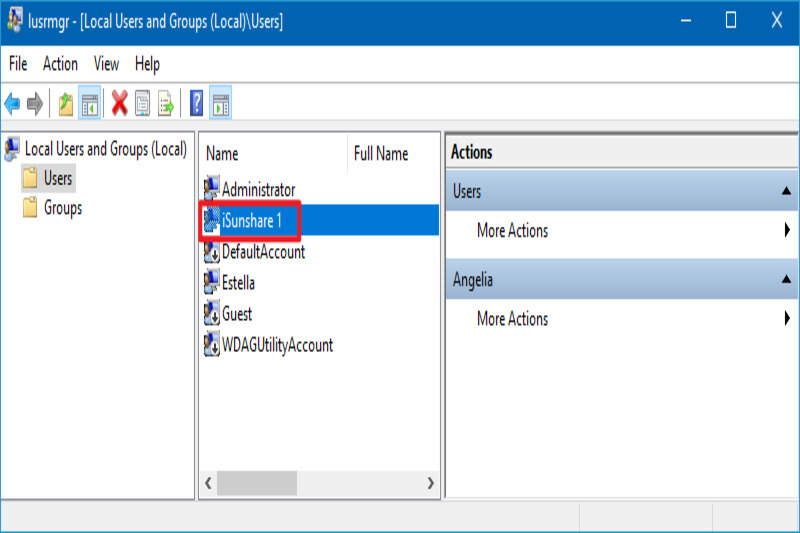Open Properties from the toolbar icon
Image resolution: width=800 pixels, height=533 pixels.
tap(143, 103)
